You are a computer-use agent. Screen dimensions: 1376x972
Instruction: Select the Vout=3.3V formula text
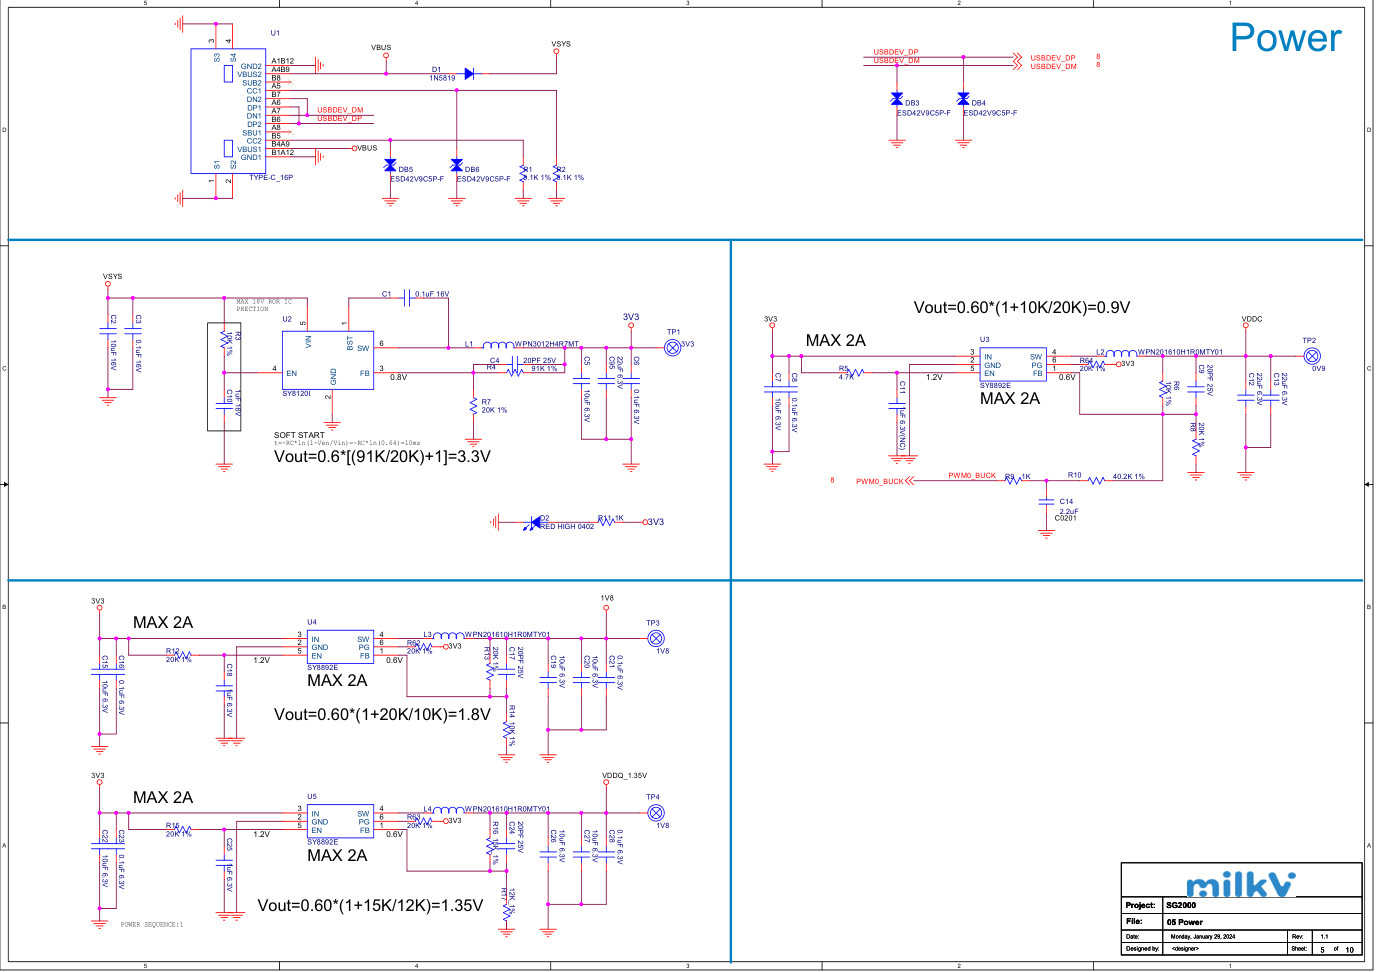pos(382,456)
